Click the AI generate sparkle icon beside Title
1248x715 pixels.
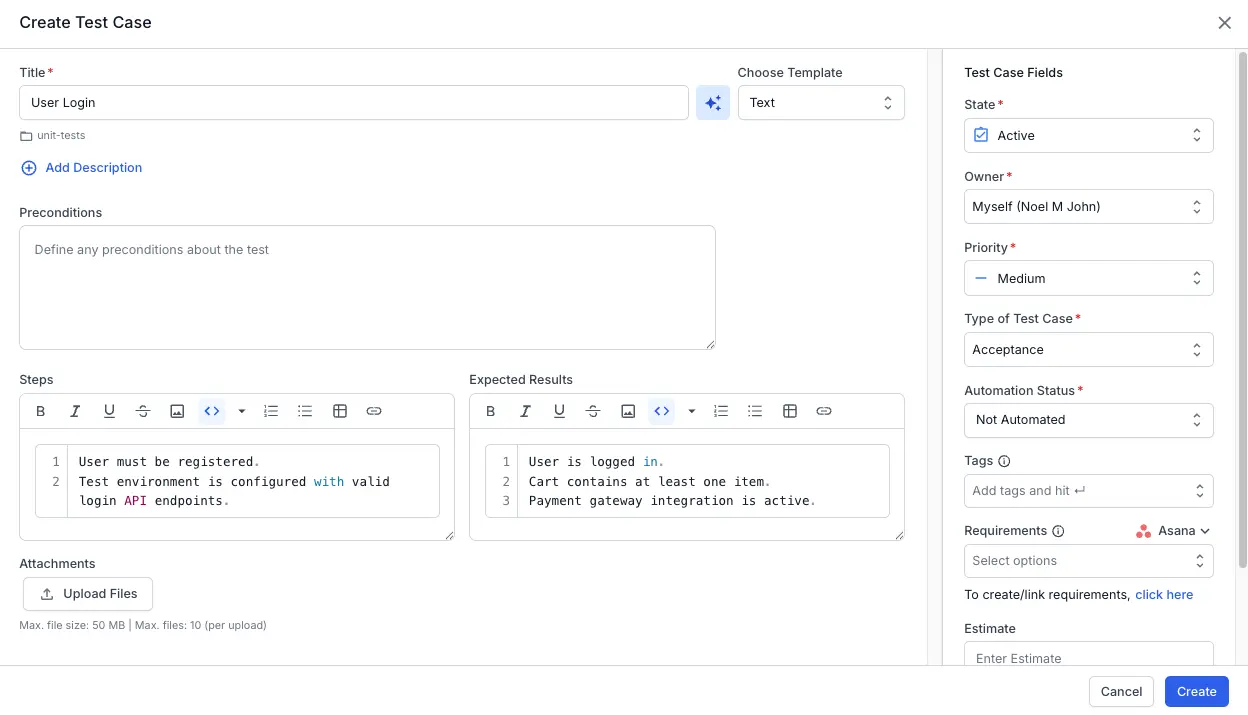pos(712,103)
